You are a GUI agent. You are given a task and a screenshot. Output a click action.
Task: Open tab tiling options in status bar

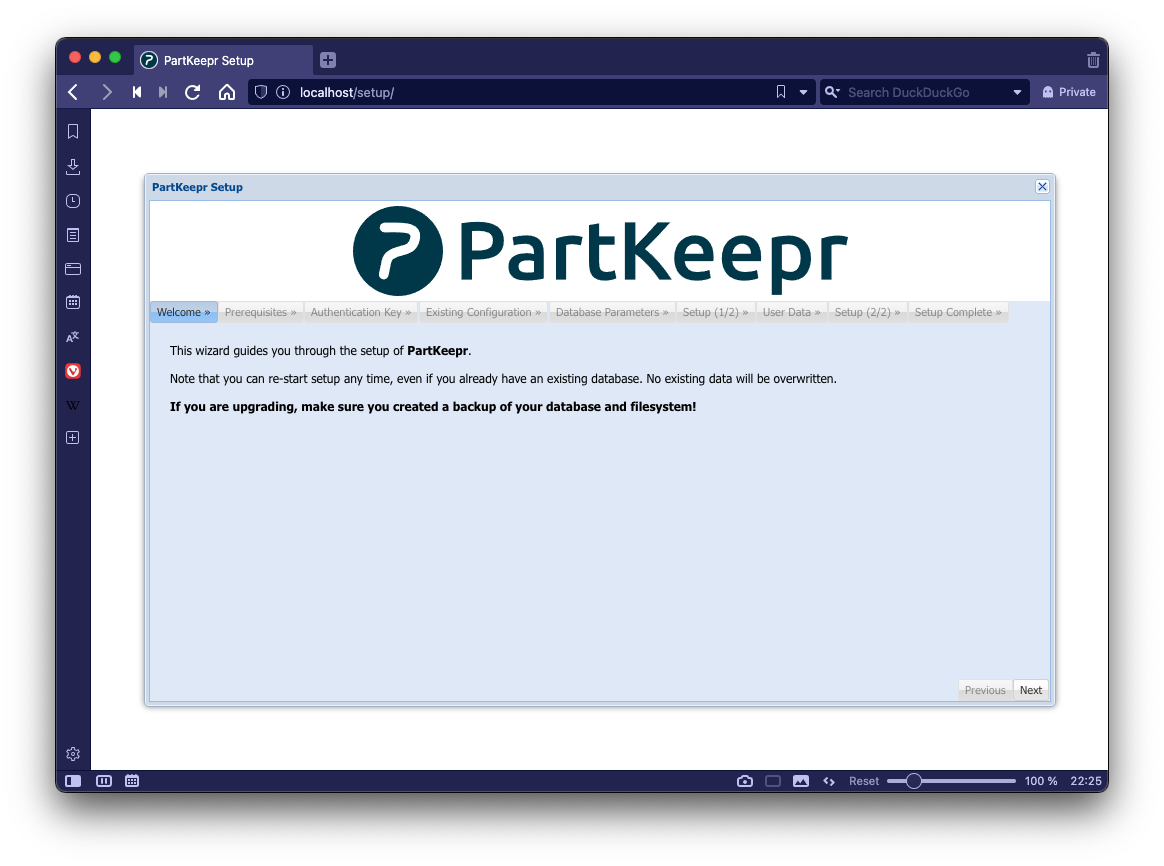(x=104, y=781)
